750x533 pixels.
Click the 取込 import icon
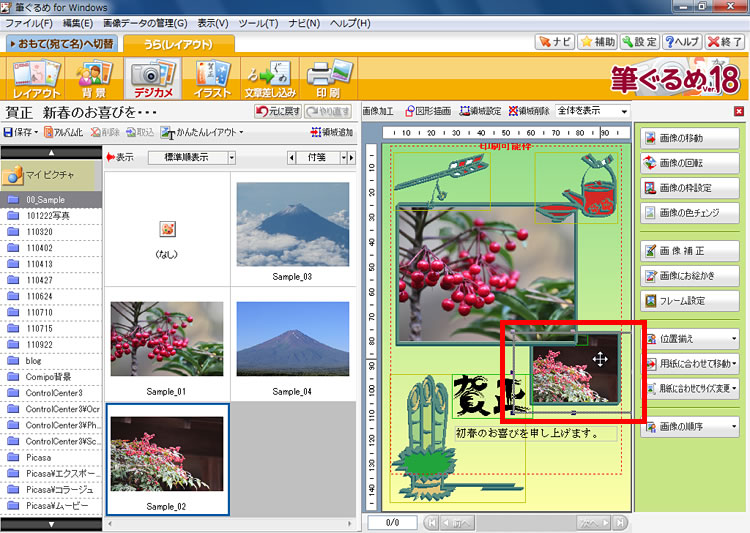click(x=140, y=132)
